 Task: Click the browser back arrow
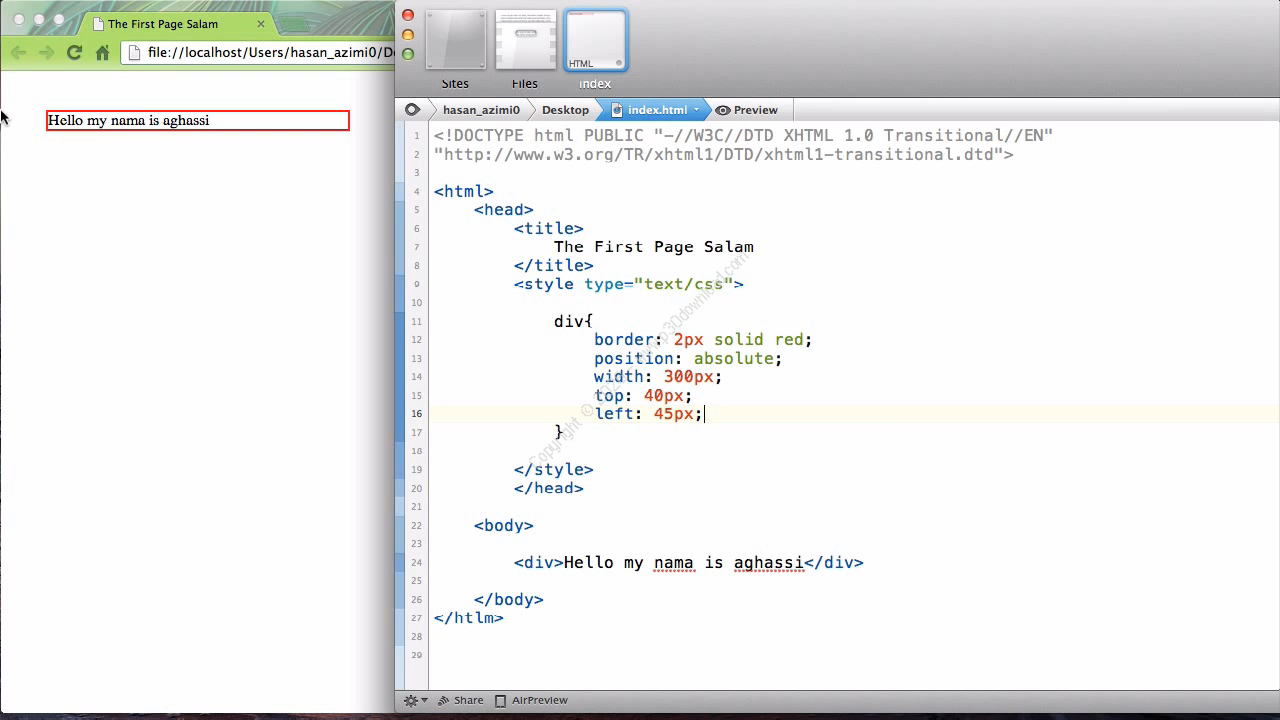pyautogui.click(x=19, y=53)
